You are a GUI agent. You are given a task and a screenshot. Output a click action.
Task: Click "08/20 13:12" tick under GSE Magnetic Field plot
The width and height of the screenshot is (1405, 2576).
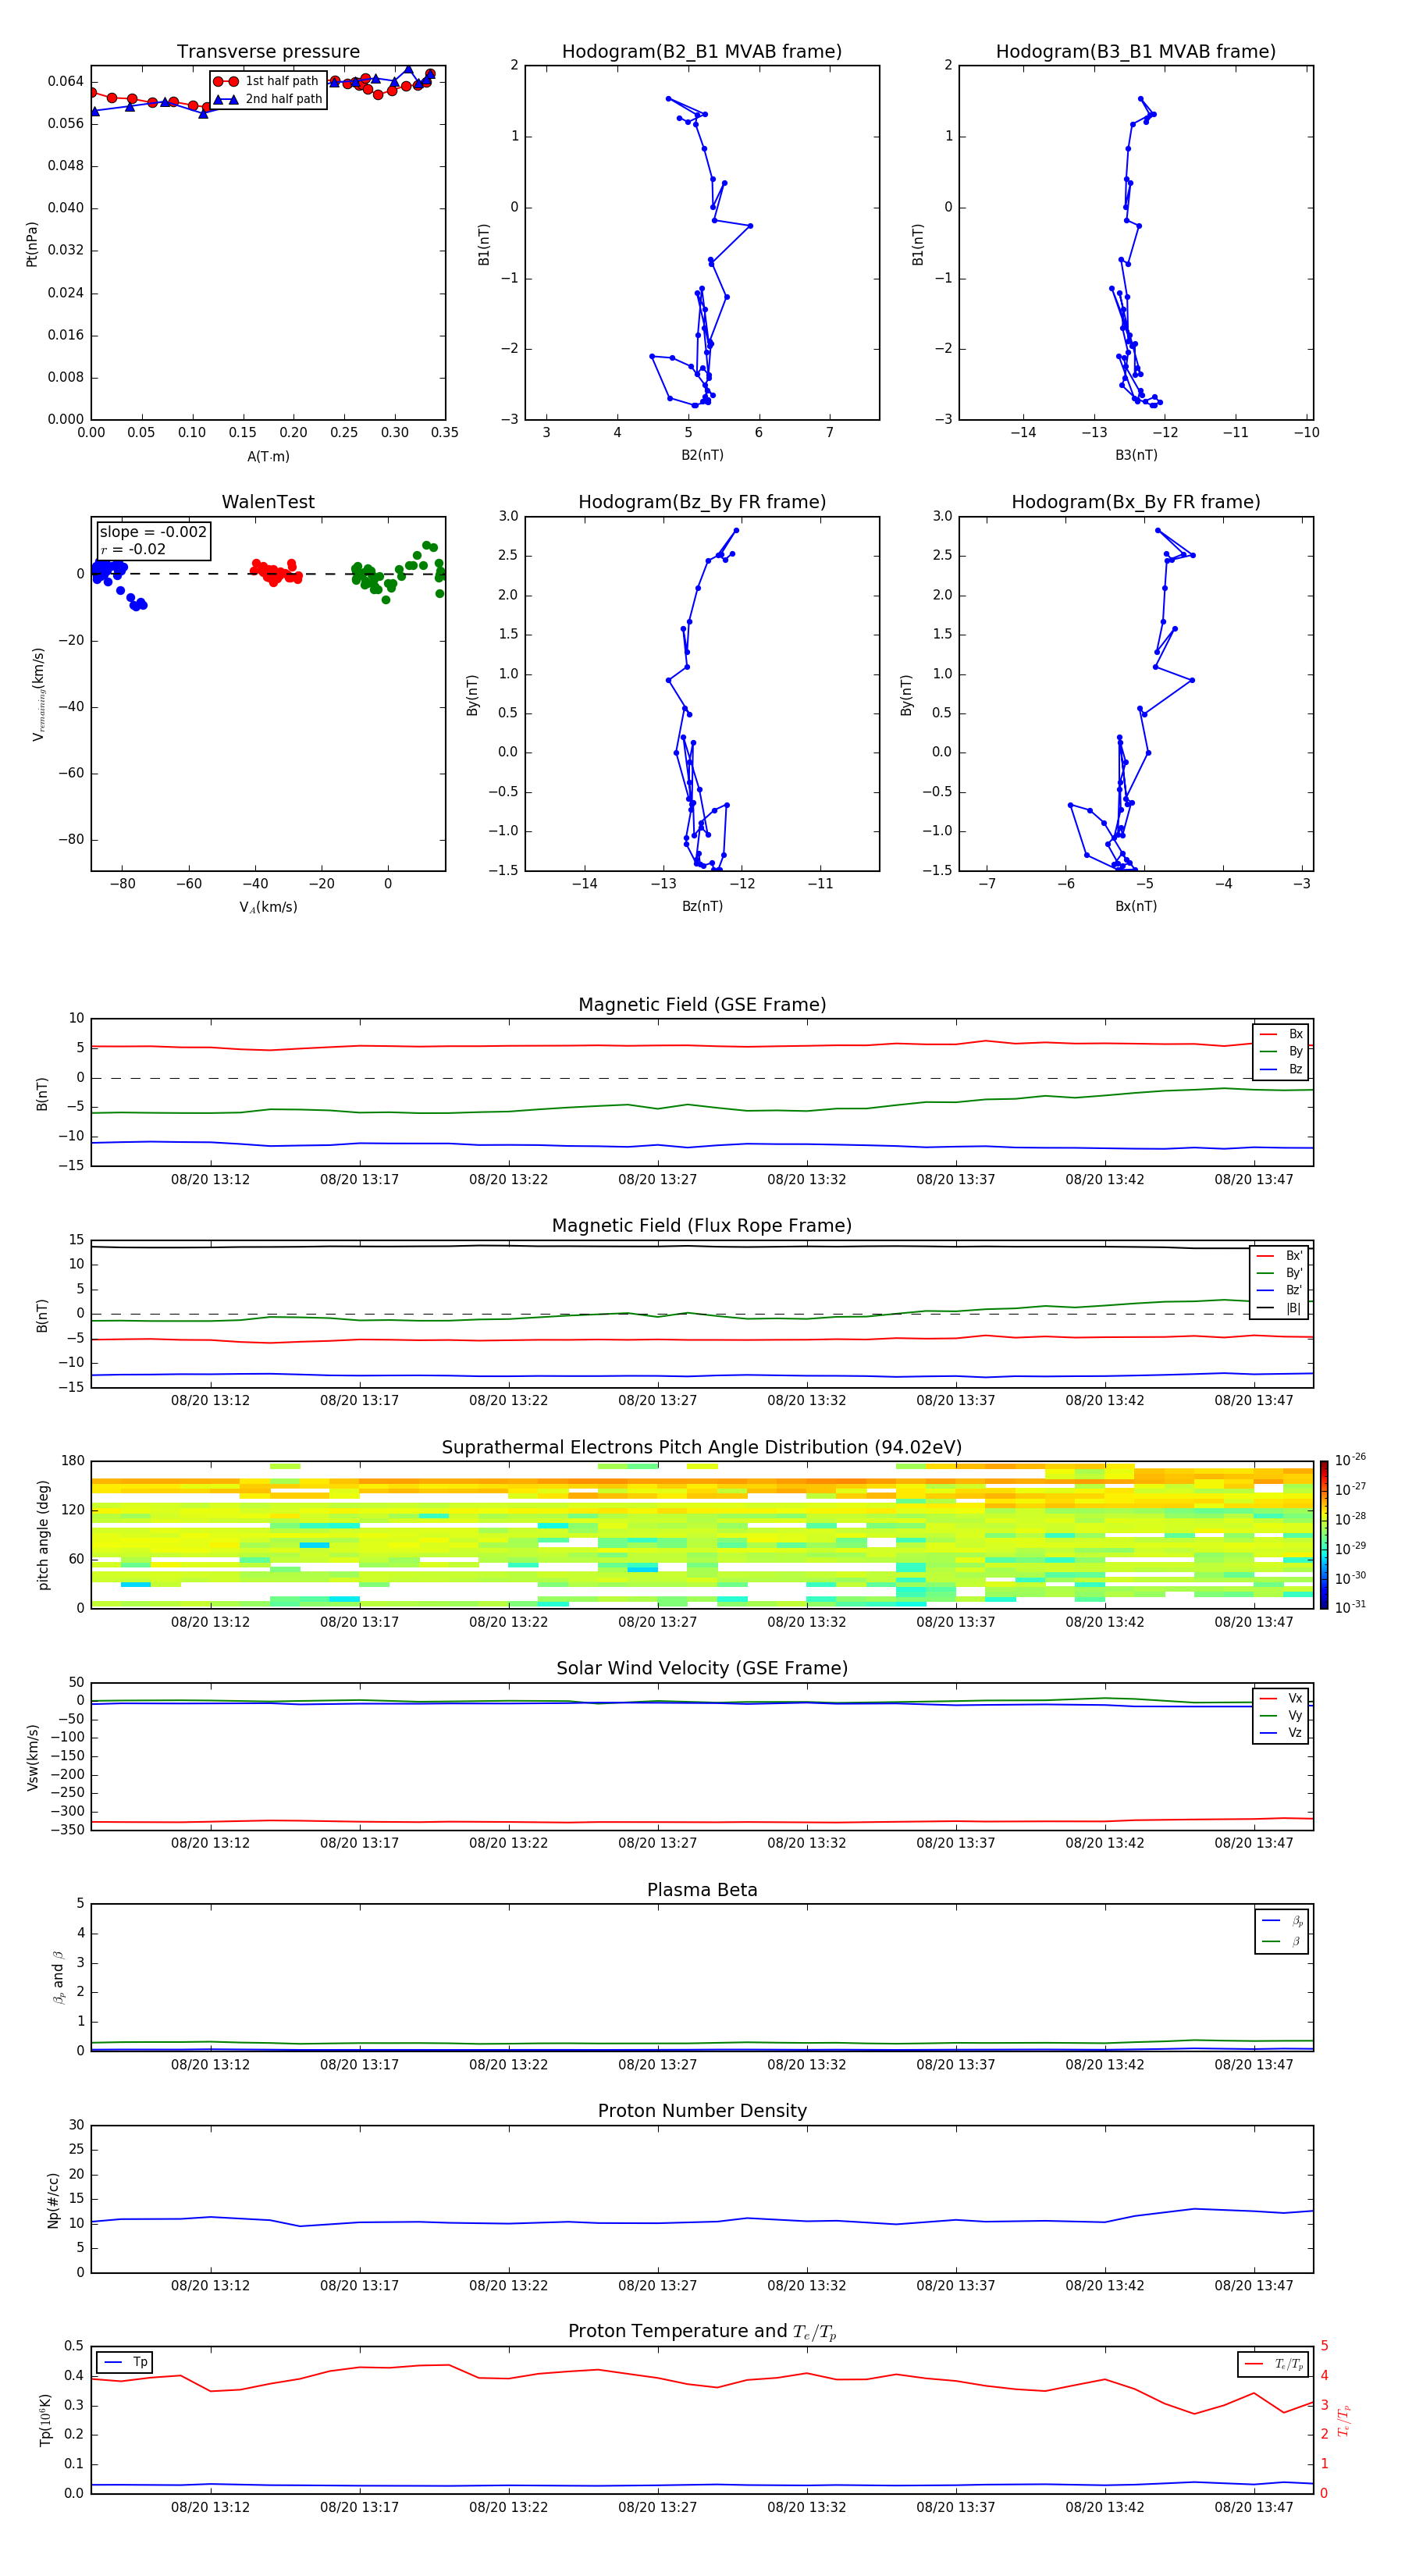210,1180
